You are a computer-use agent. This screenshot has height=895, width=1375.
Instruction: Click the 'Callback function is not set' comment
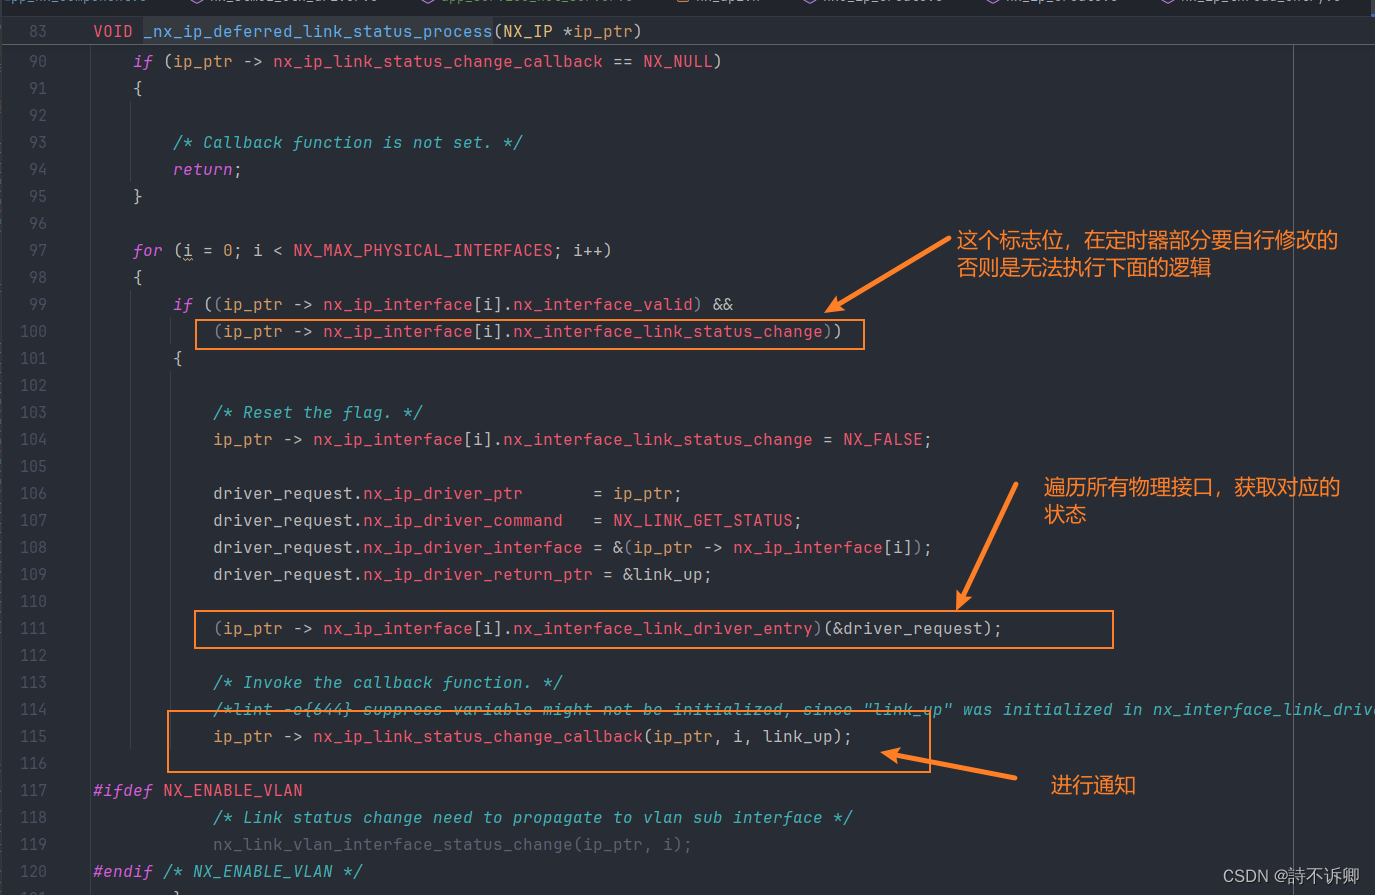coord(348,142)
